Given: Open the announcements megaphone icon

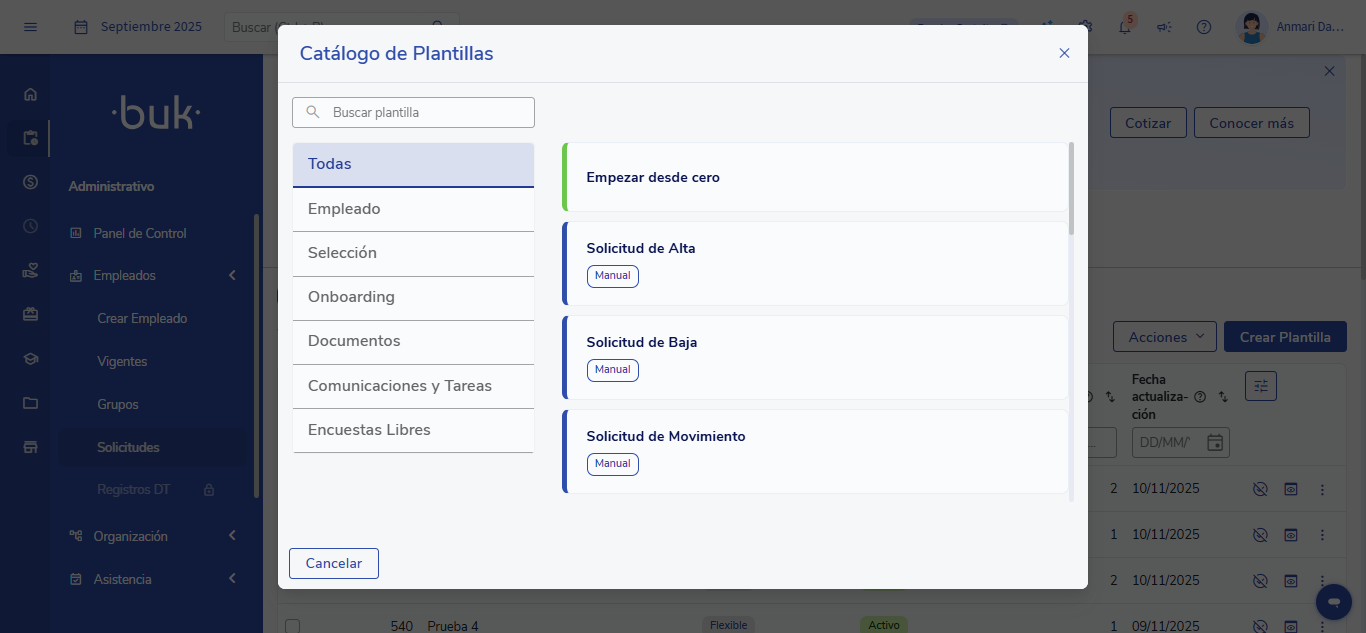Looking at the screenshot, I should point(1164,27).
